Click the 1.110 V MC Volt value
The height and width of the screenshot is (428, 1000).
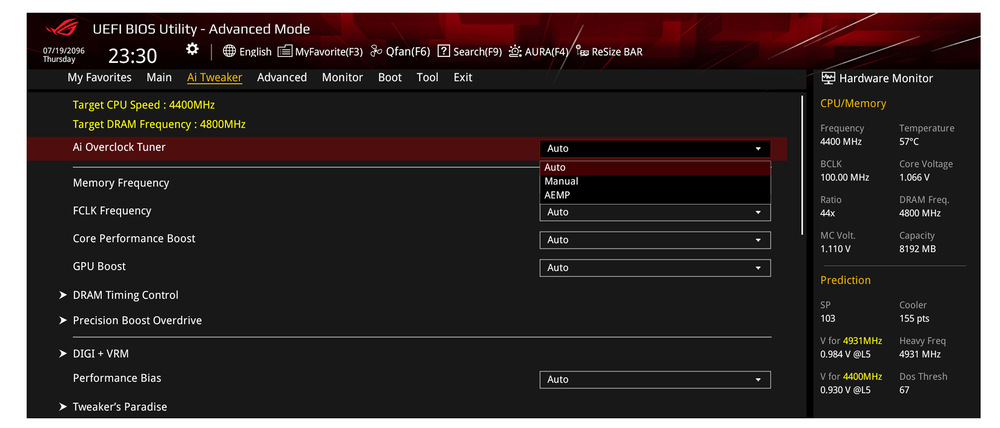pyautogui.click(x=835, y=249)
